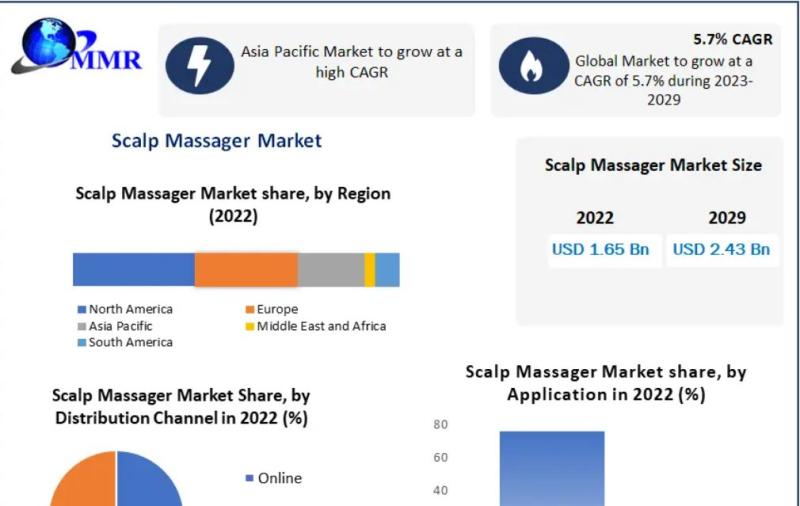Select the South America legend marker

[x=82, y=343]
